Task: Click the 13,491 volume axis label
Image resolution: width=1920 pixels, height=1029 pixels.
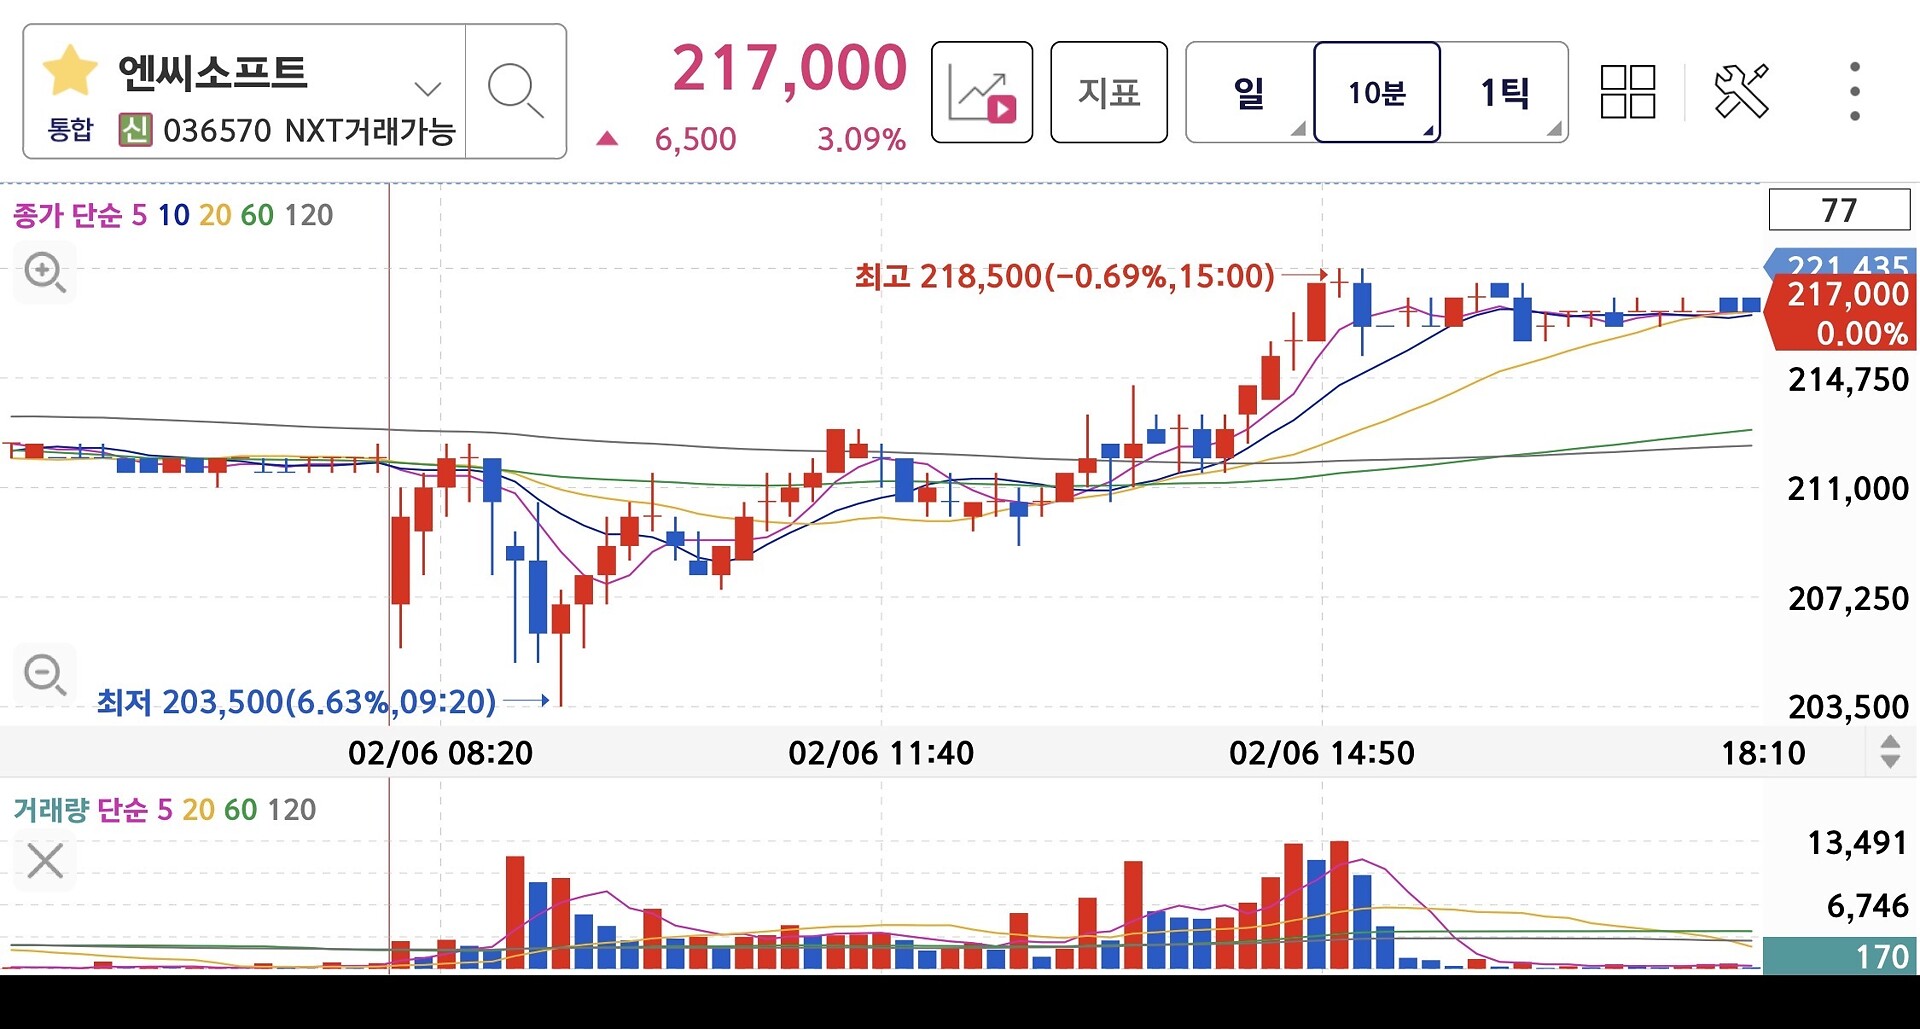Action: click(x=1857, y=843)
